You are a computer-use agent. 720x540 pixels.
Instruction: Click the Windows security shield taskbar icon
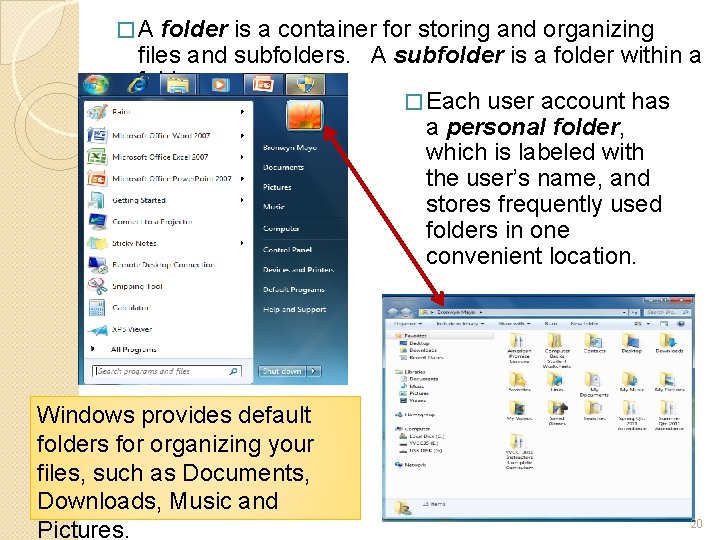click(x=305, y=85)
